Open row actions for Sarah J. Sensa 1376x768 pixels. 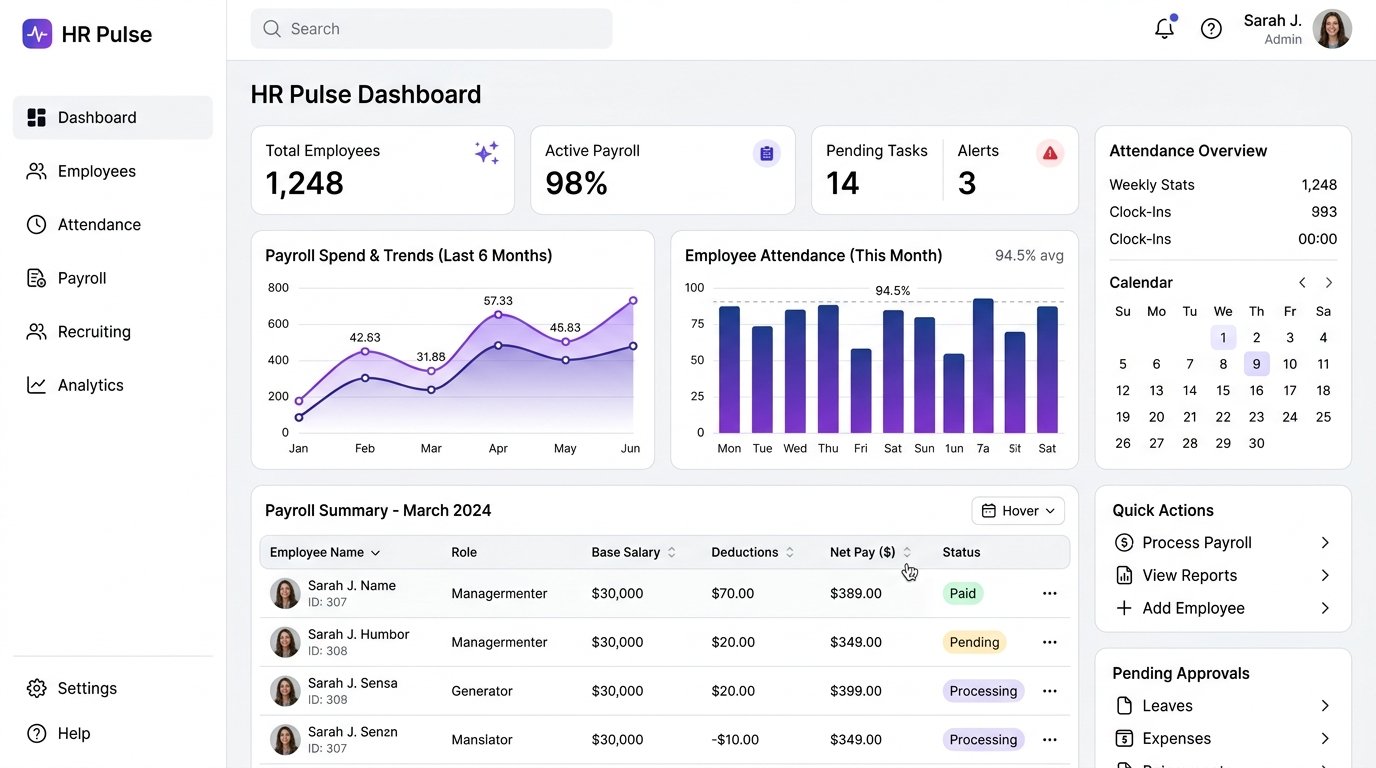pos(1050,691)
